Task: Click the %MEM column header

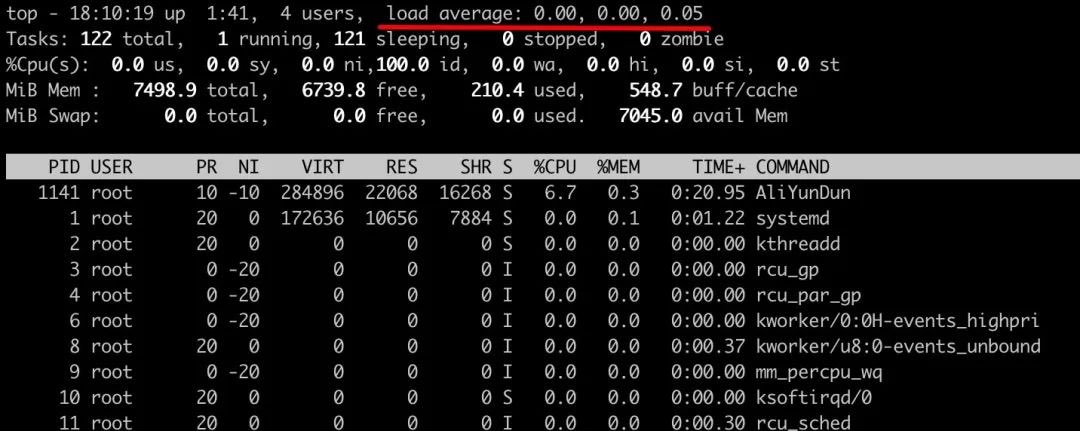Action: tap(618, 167)
